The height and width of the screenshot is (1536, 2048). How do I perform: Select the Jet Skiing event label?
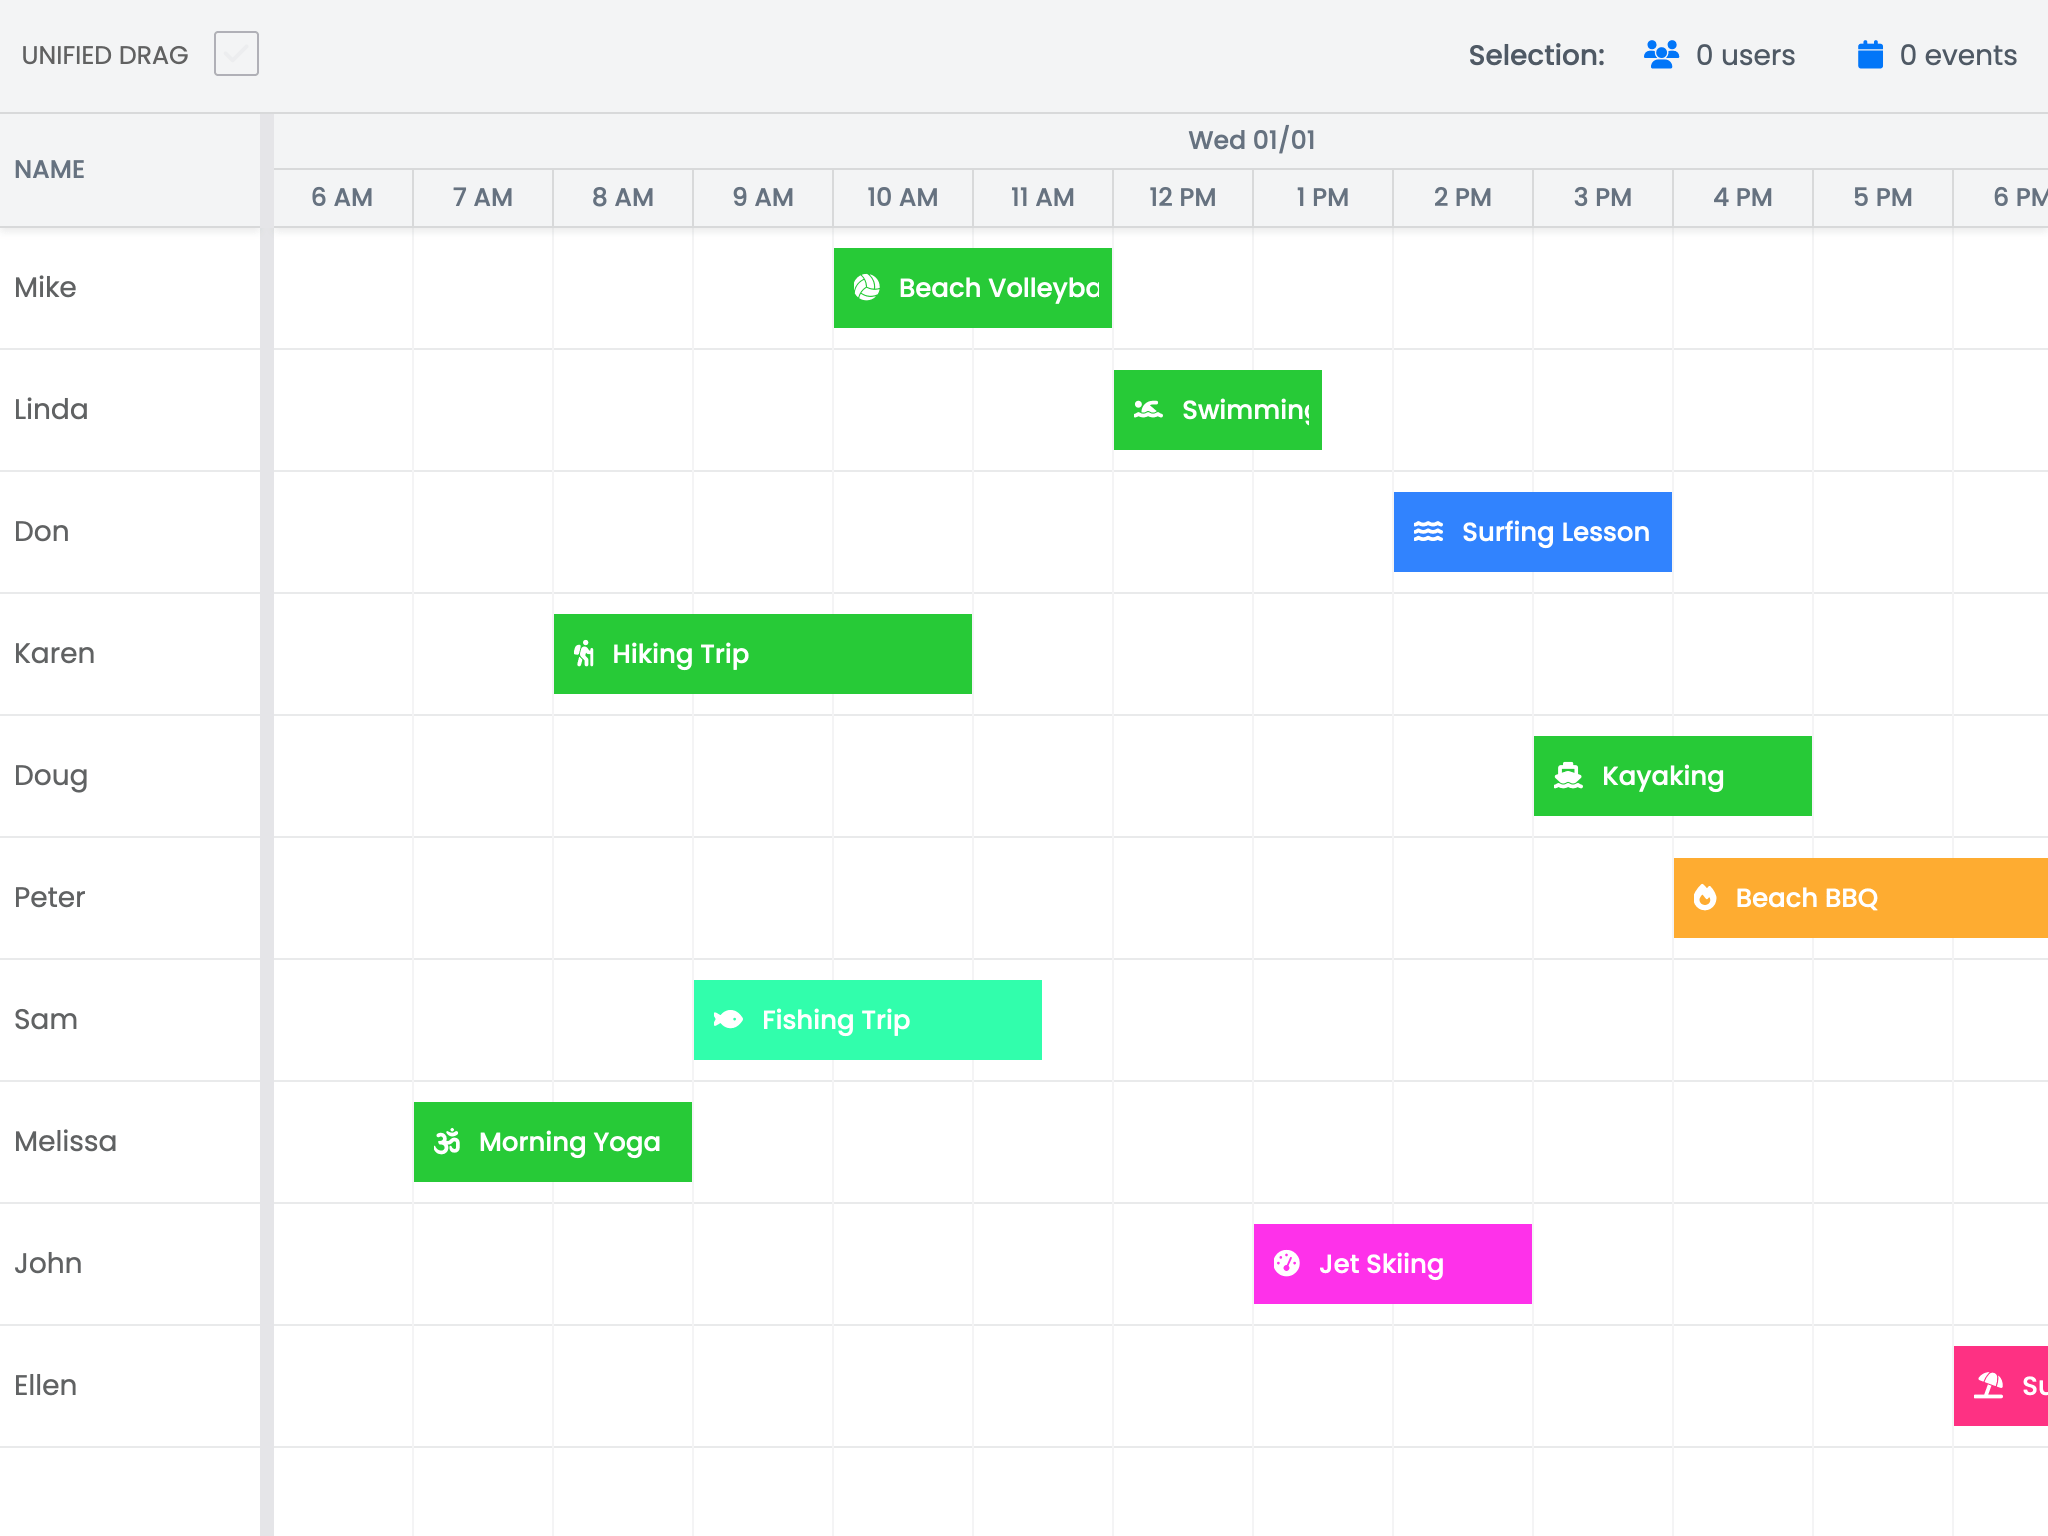pyautogui.click(x=1381, y=1264)
